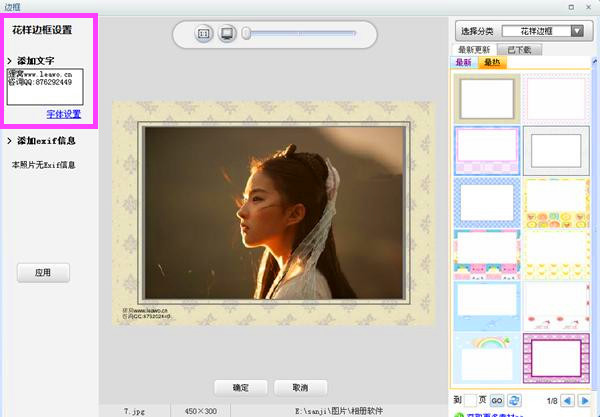Maximize the 边框 window
Screen dimensions: 600x417
(571, 7)
